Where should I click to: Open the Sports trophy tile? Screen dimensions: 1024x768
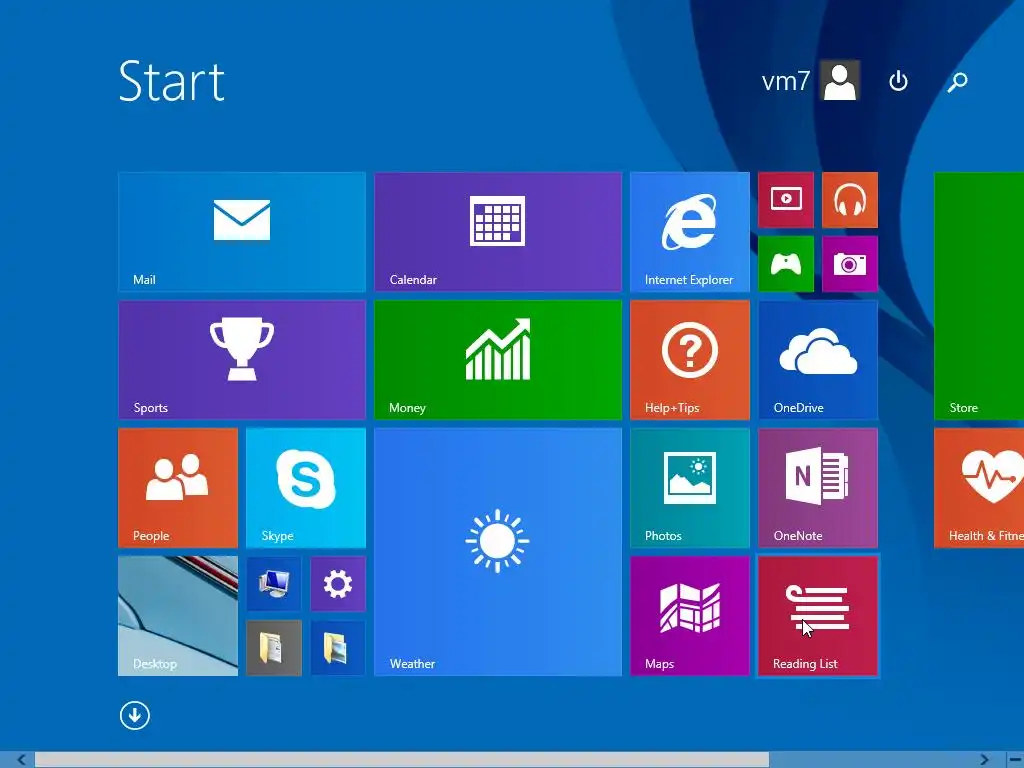click(x=242, y=360)
